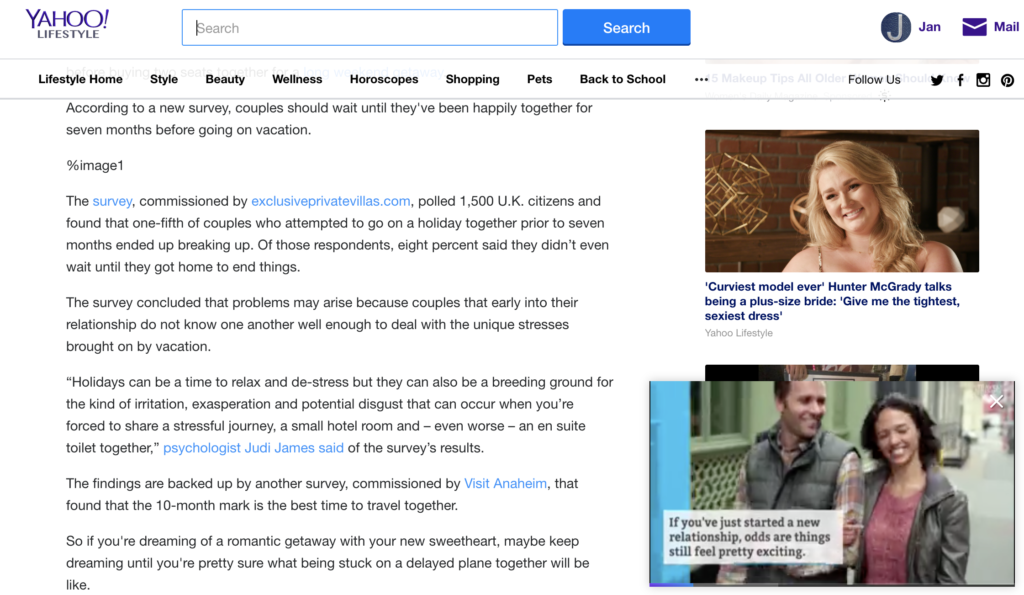
Task: Open the 'survey' hyperlink
Action: (x=112, y=201)
